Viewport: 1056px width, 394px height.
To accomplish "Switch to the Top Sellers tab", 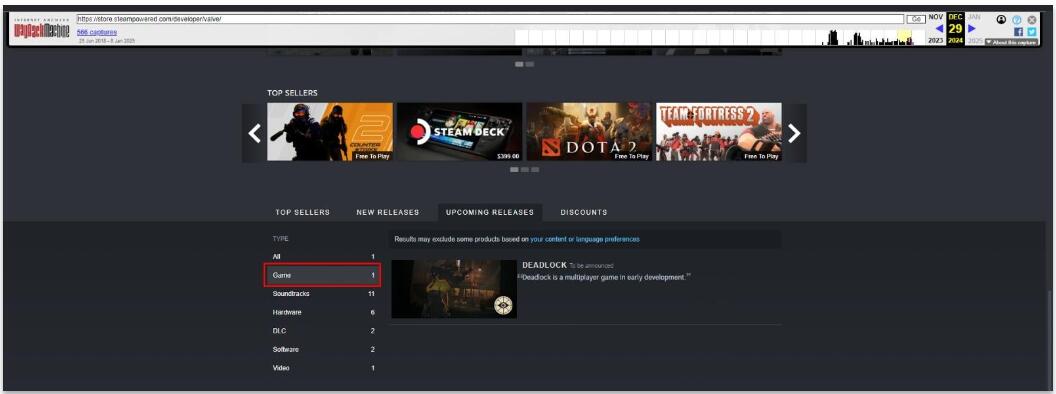I will 302,212.
